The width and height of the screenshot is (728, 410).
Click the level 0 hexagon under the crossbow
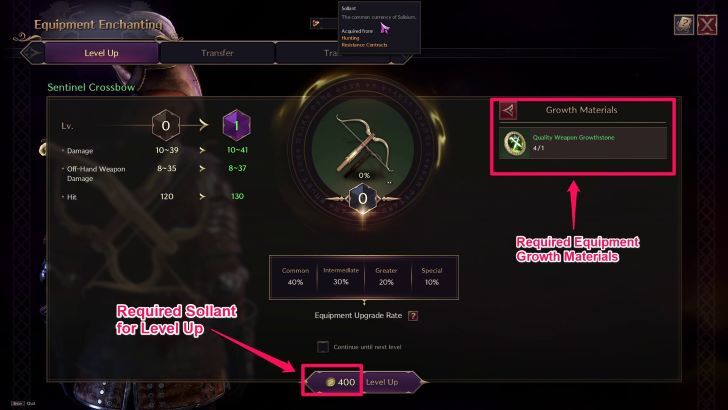363,199
